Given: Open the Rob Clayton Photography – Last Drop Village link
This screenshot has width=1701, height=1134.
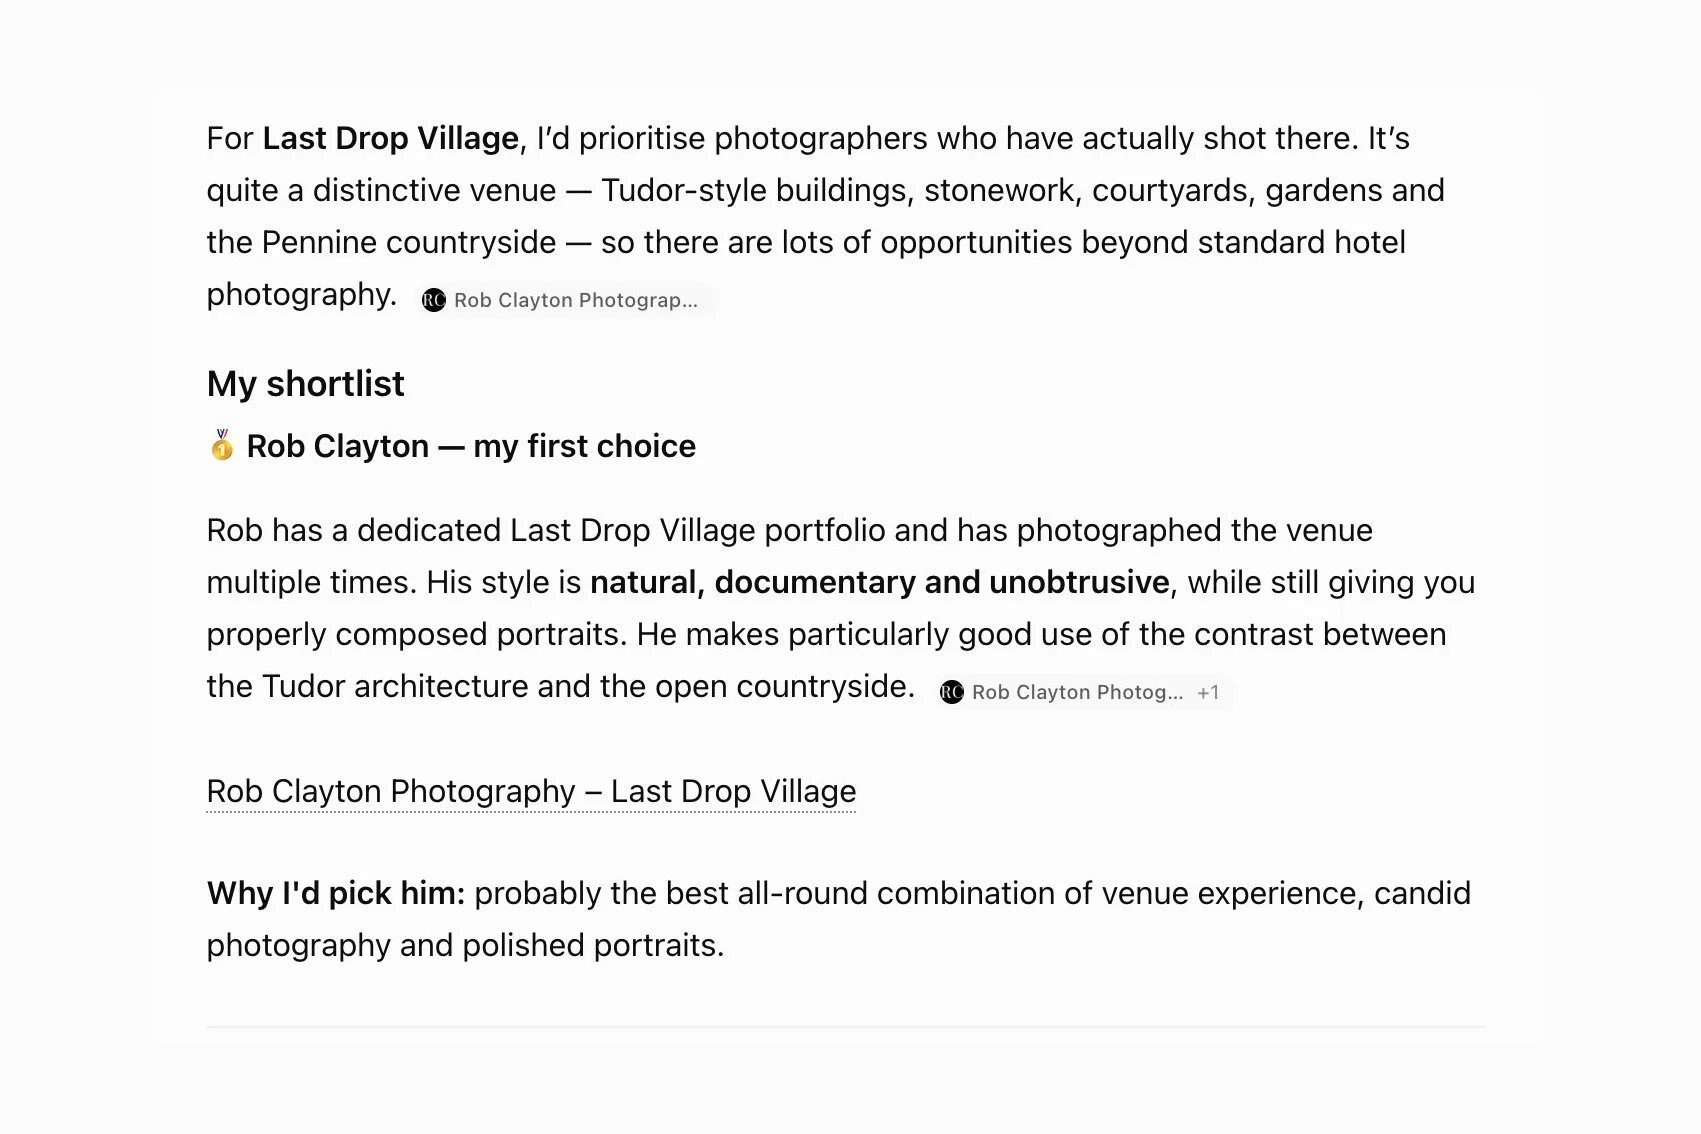Looking at the screenshot, I should [531, 791].
